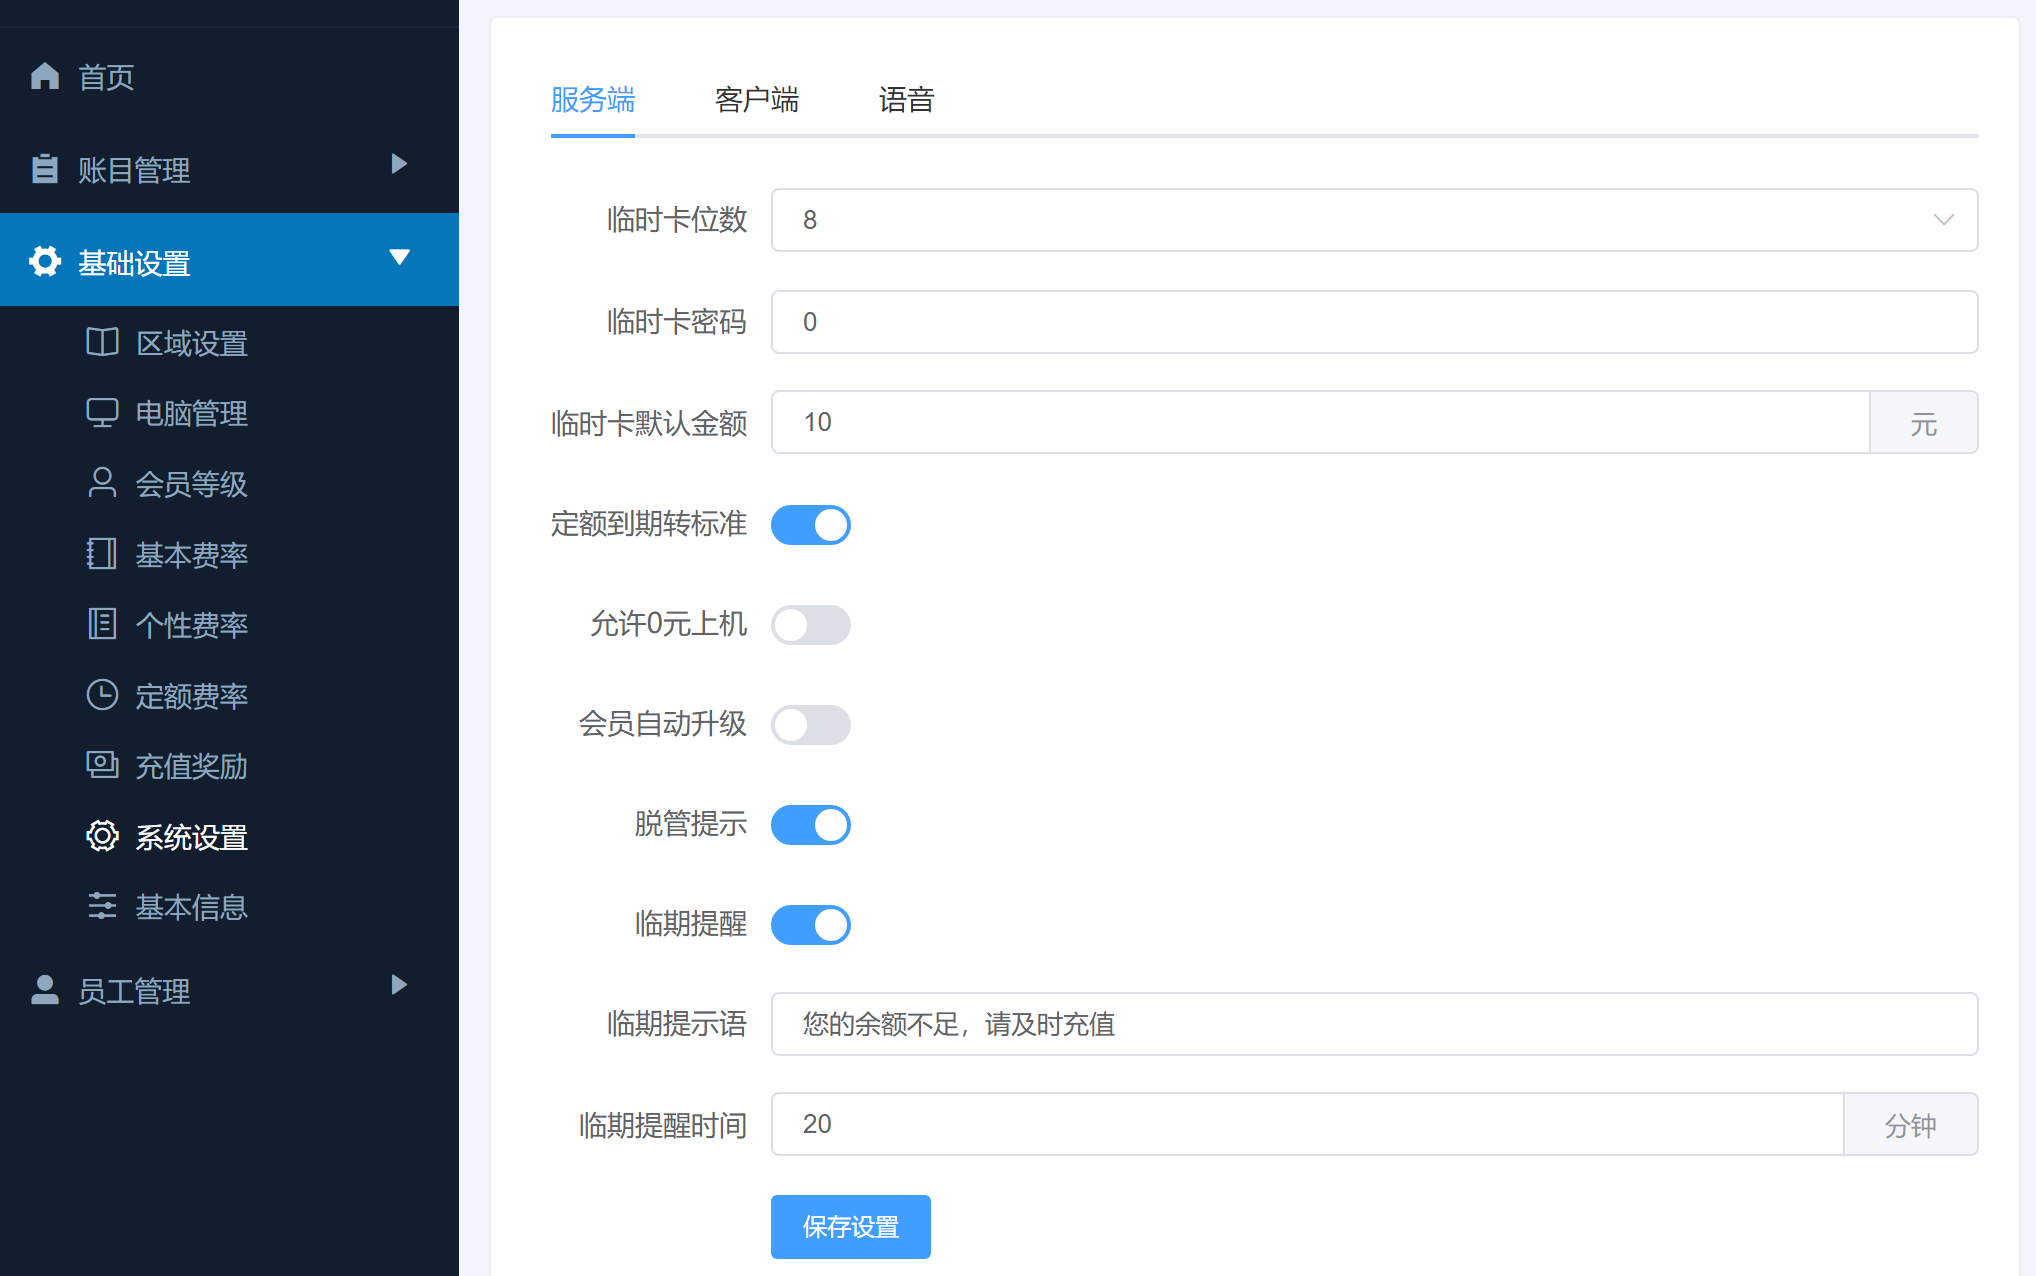Click the home icon beside 首页
Viewport: 2036px width, 1276px height.
45,76
